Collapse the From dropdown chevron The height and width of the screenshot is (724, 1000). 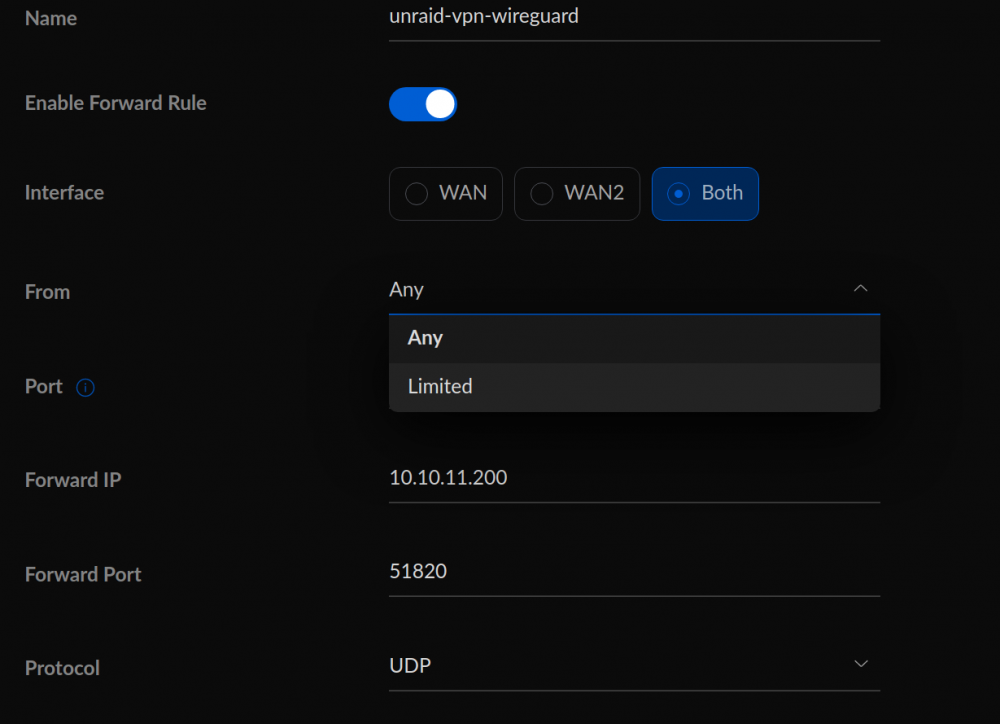point(860,288)
